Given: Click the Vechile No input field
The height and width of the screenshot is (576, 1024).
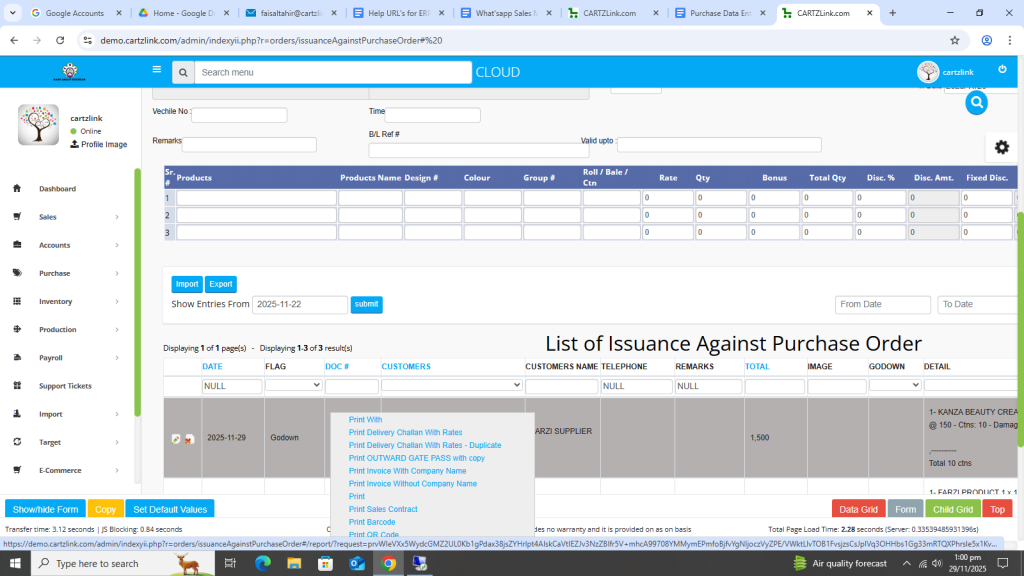Looking at the screenshot, I should coord(239,115).
